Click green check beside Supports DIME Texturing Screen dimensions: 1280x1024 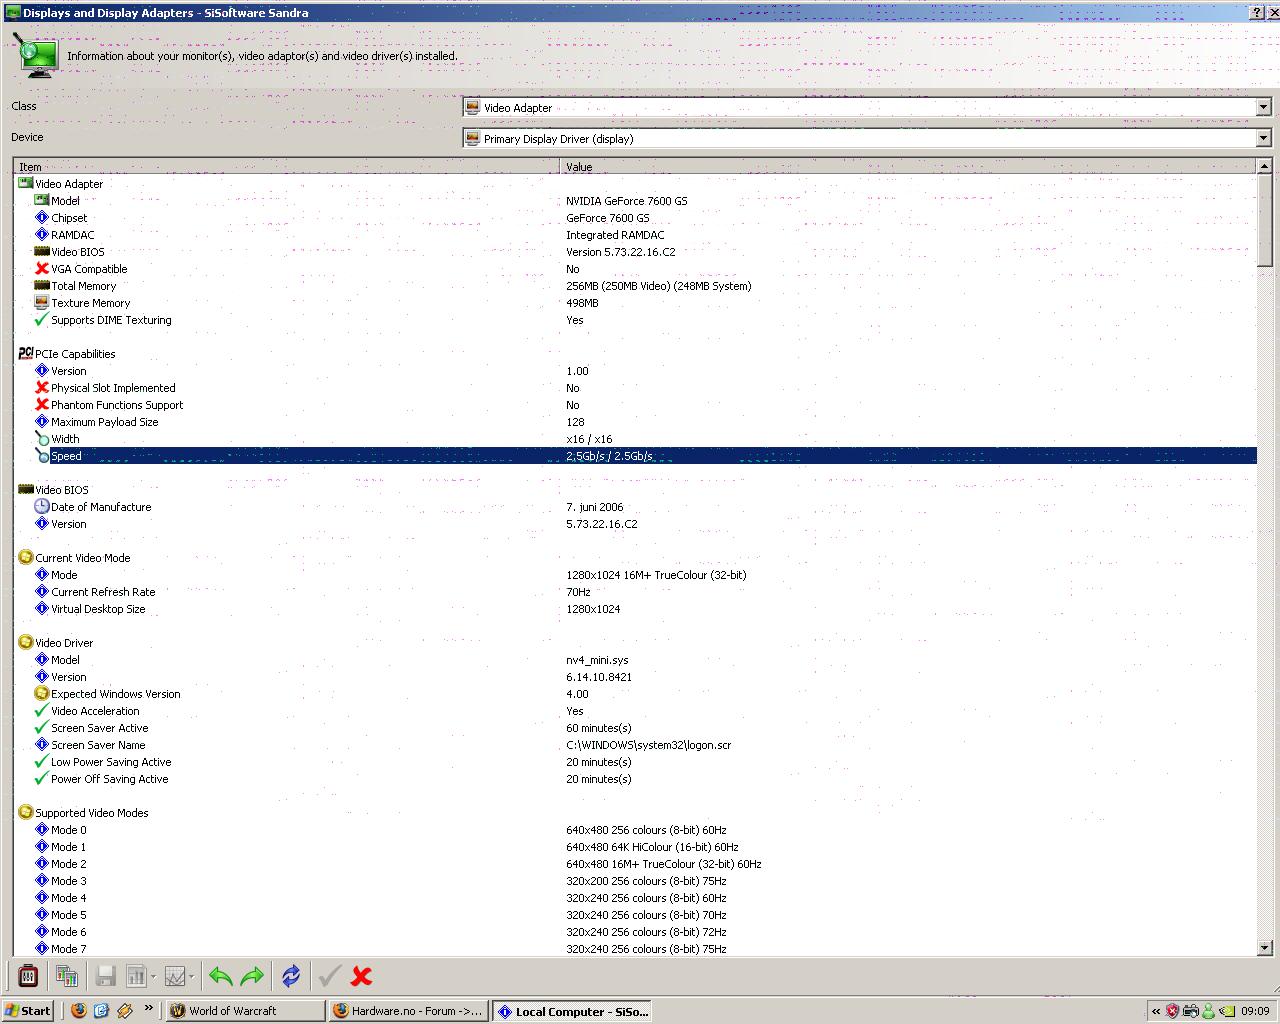(x=42, y=319)
